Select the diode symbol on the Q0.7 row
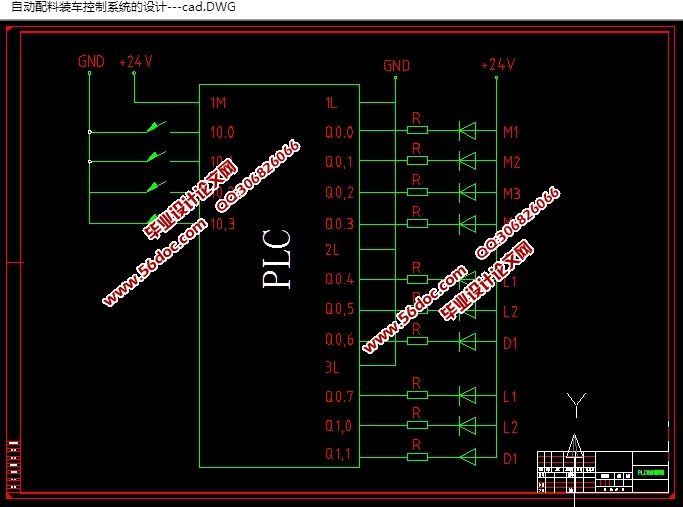Screen dimensions: 683x507 [467, 395]
